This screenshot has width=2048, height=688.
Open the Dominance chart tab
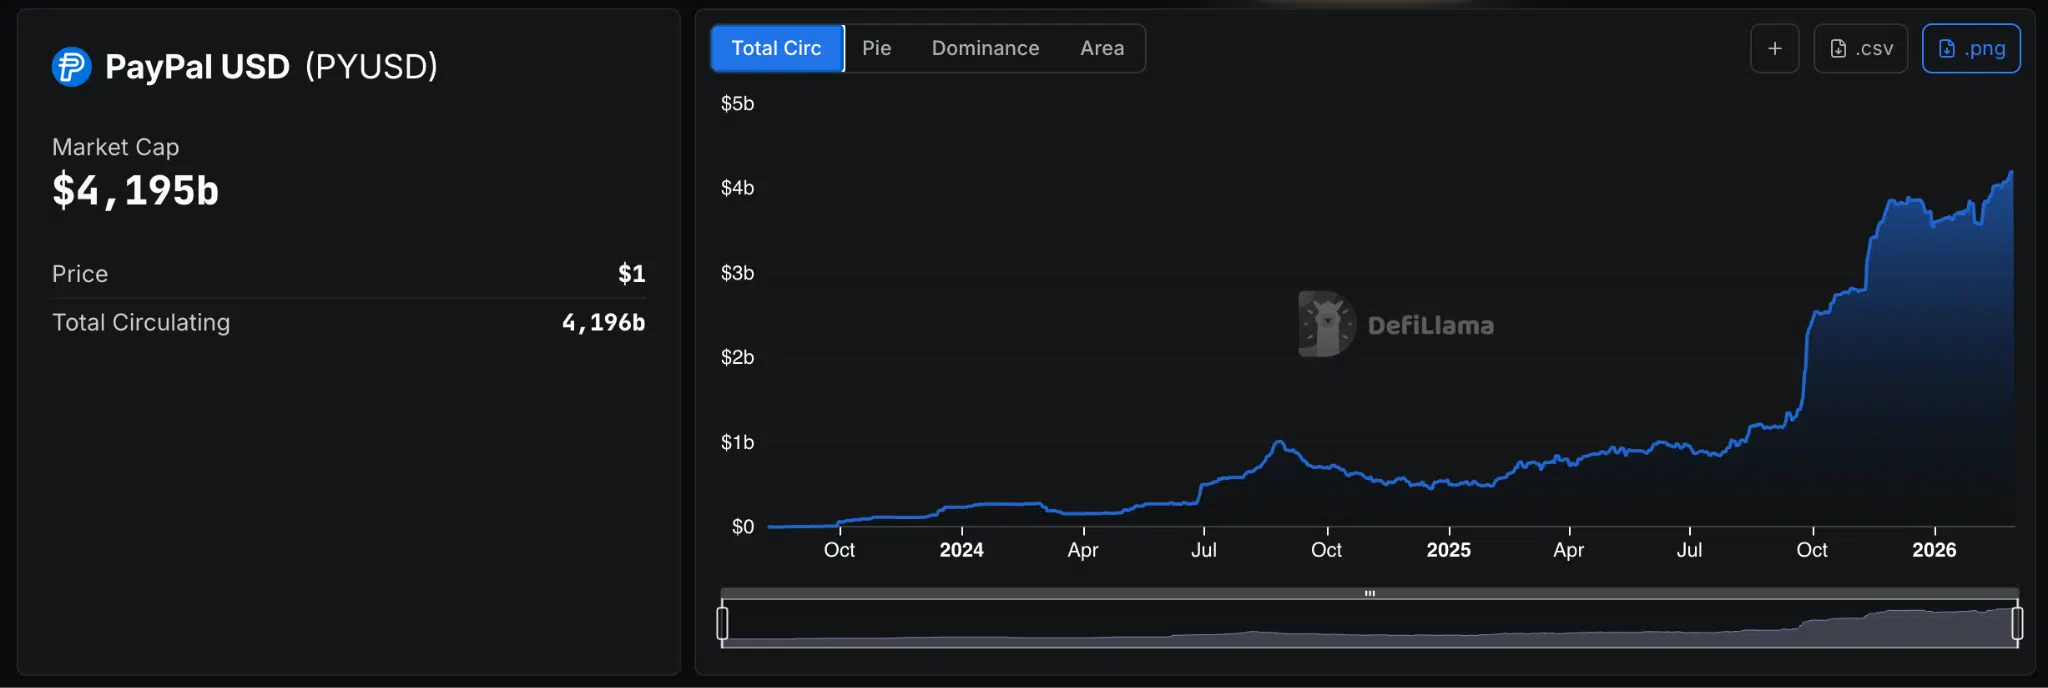pos(985,47)
